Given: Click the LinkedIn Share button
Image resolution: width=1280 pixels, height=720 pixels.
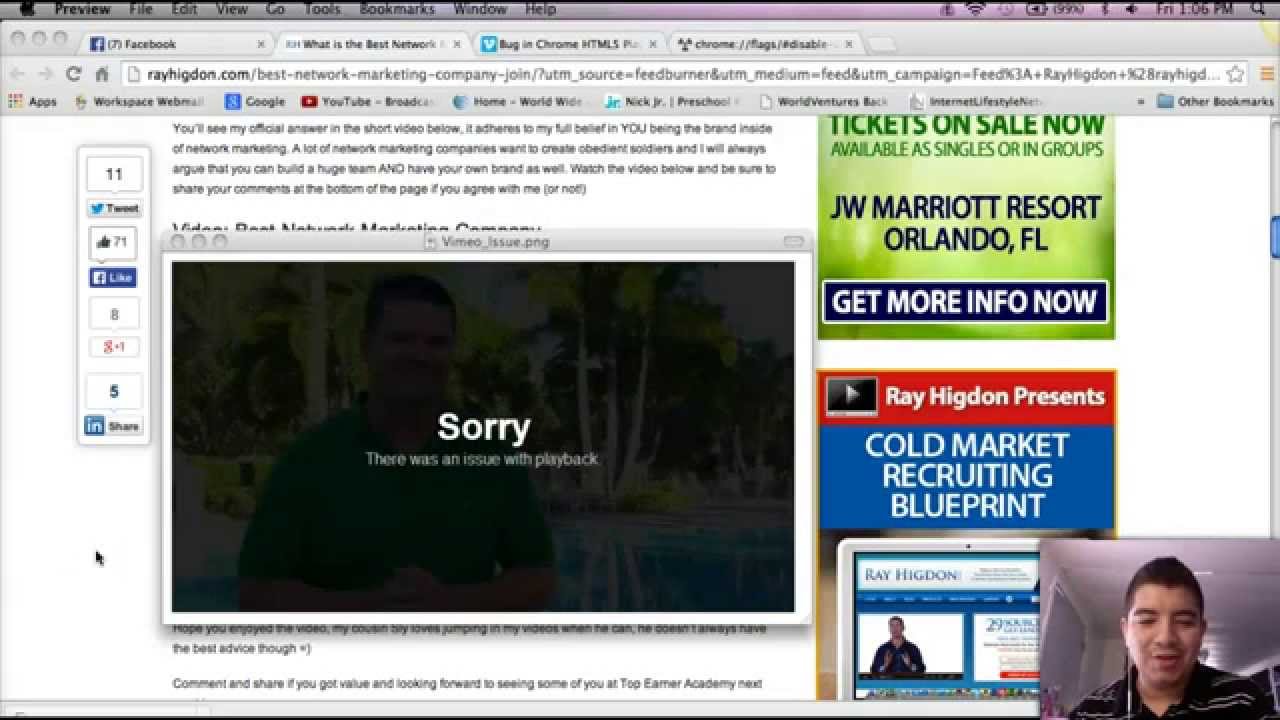Looking at the screenshot, I should (113, 426).
